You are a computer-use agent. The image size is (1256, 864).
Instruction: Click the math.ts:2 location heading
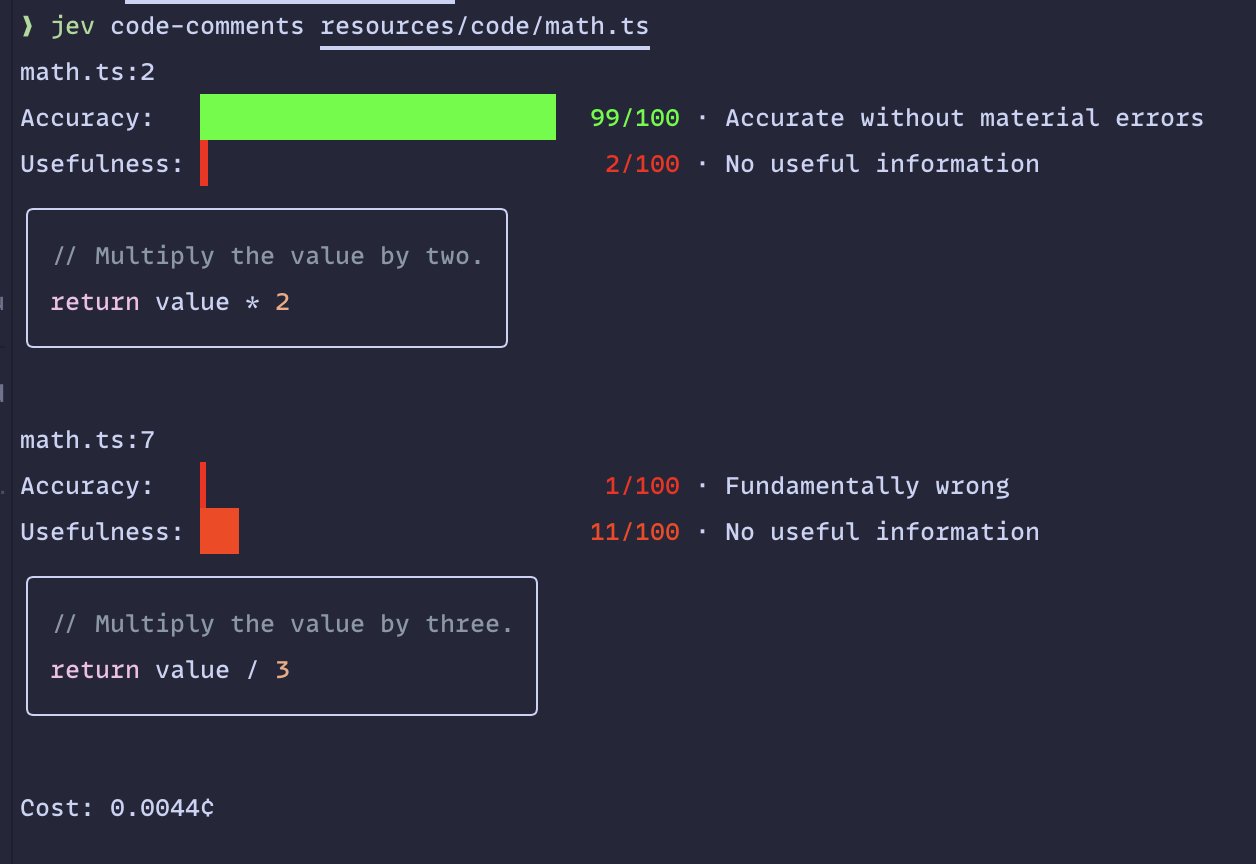[x=88, y=72]
